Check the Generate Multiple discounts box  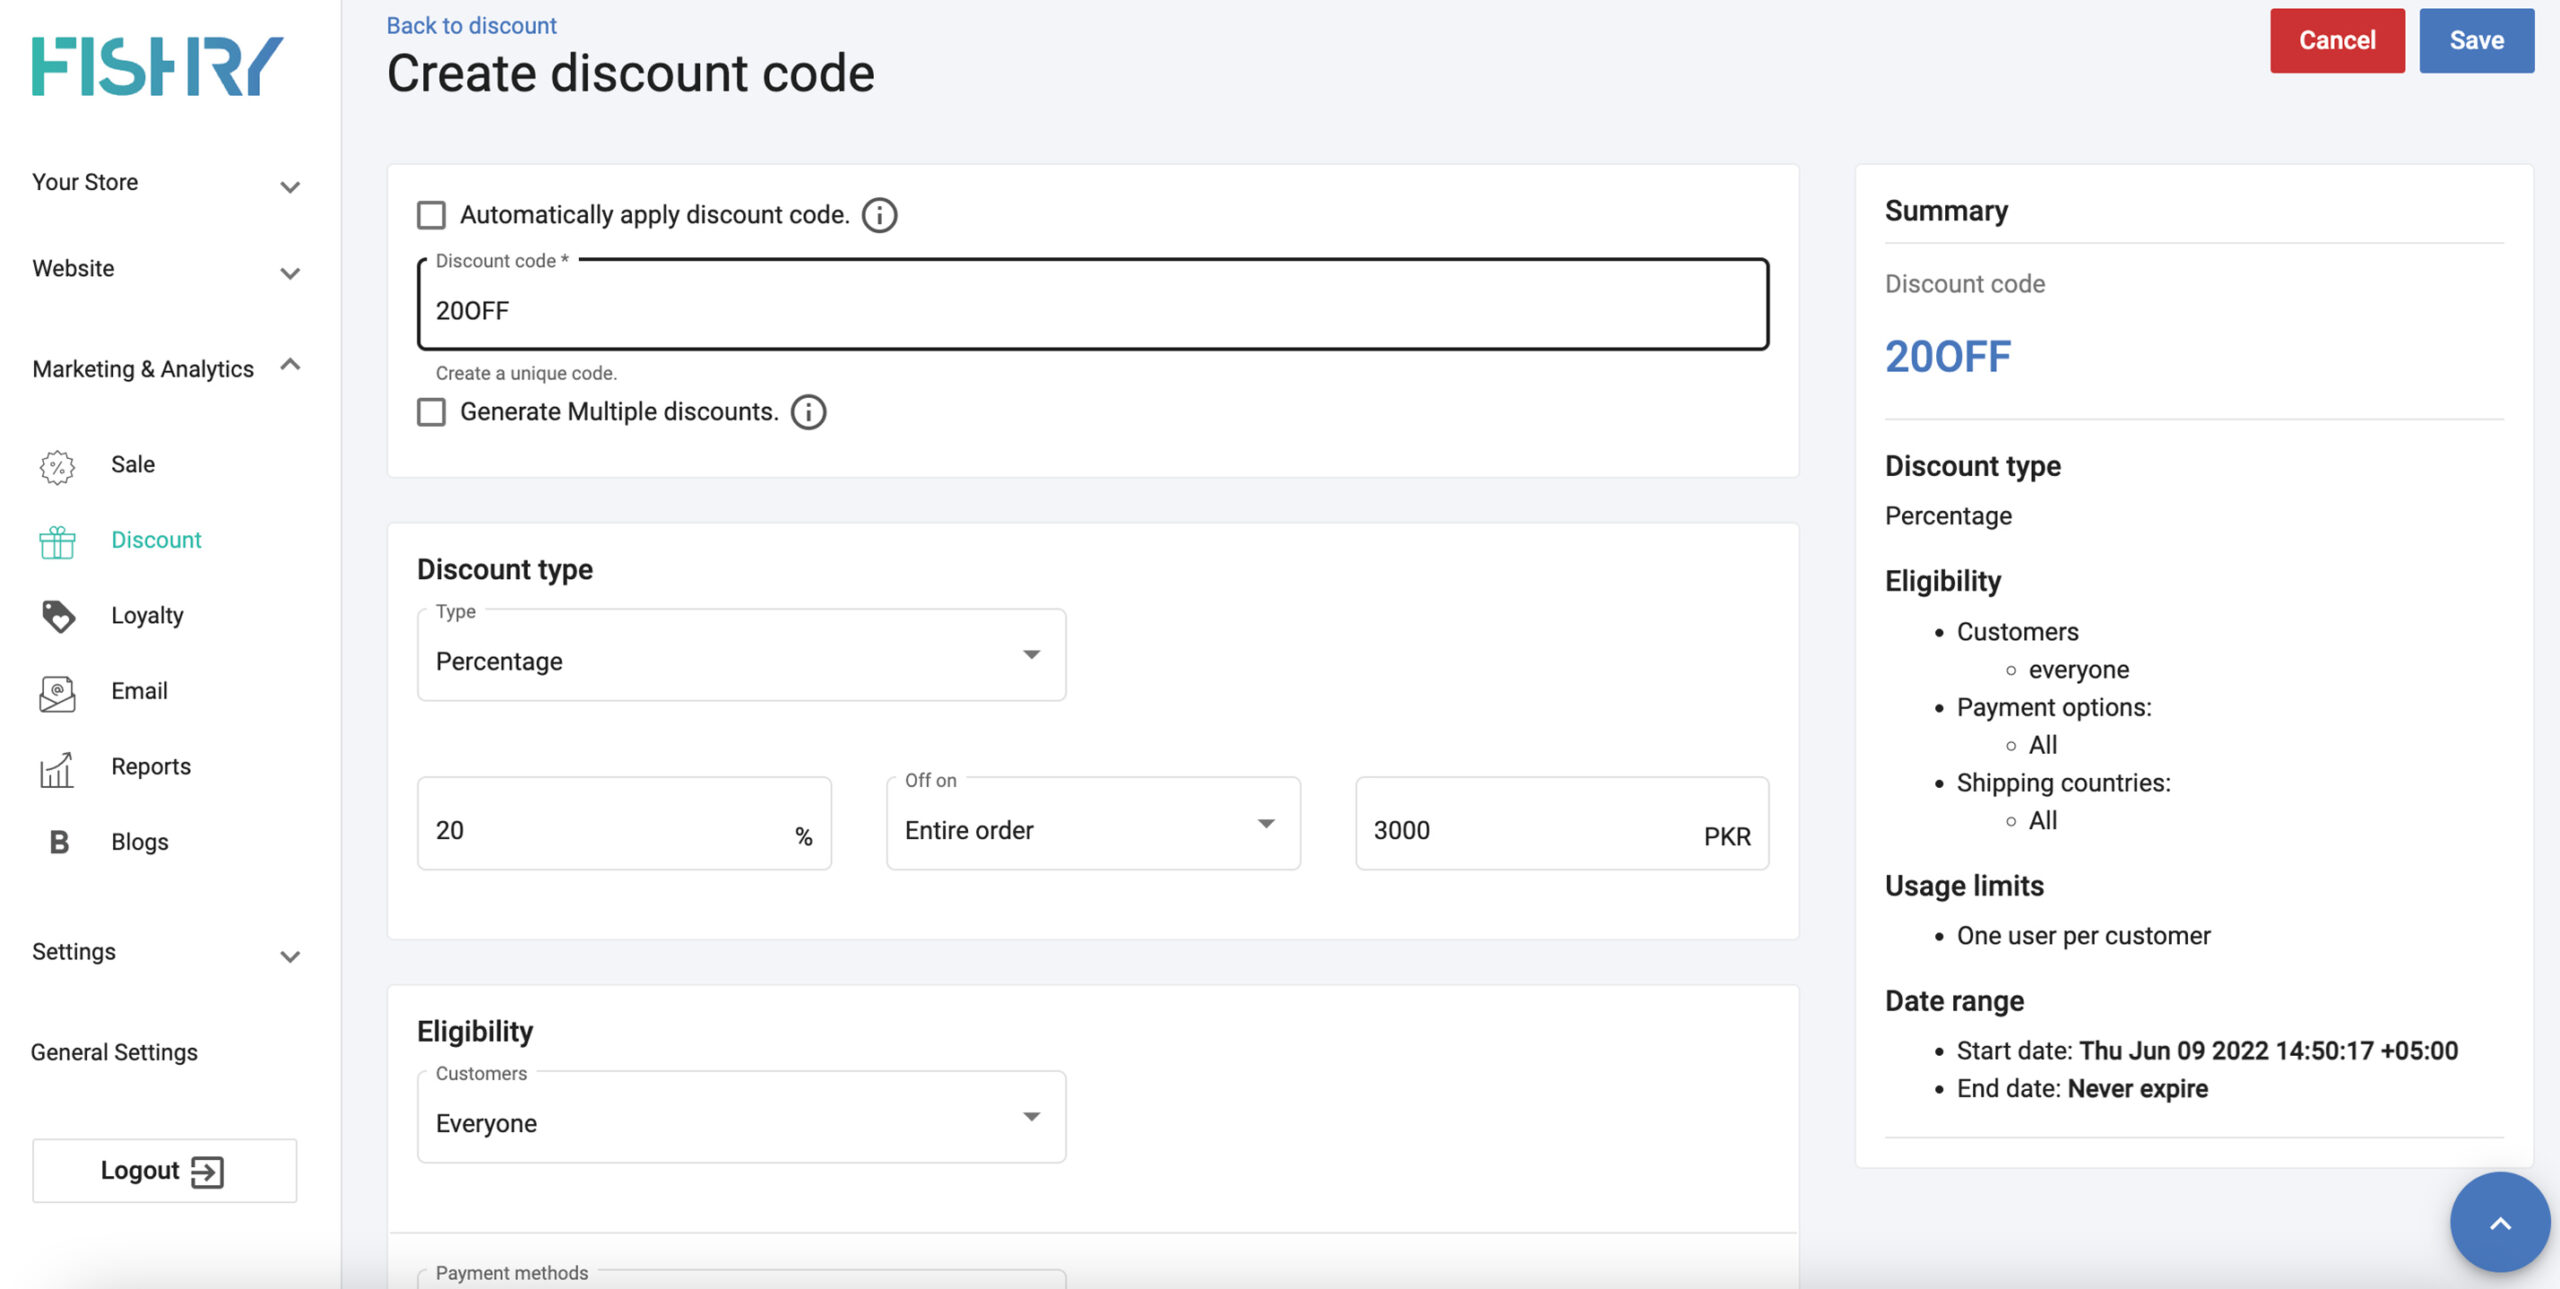(x=431, y=412)
